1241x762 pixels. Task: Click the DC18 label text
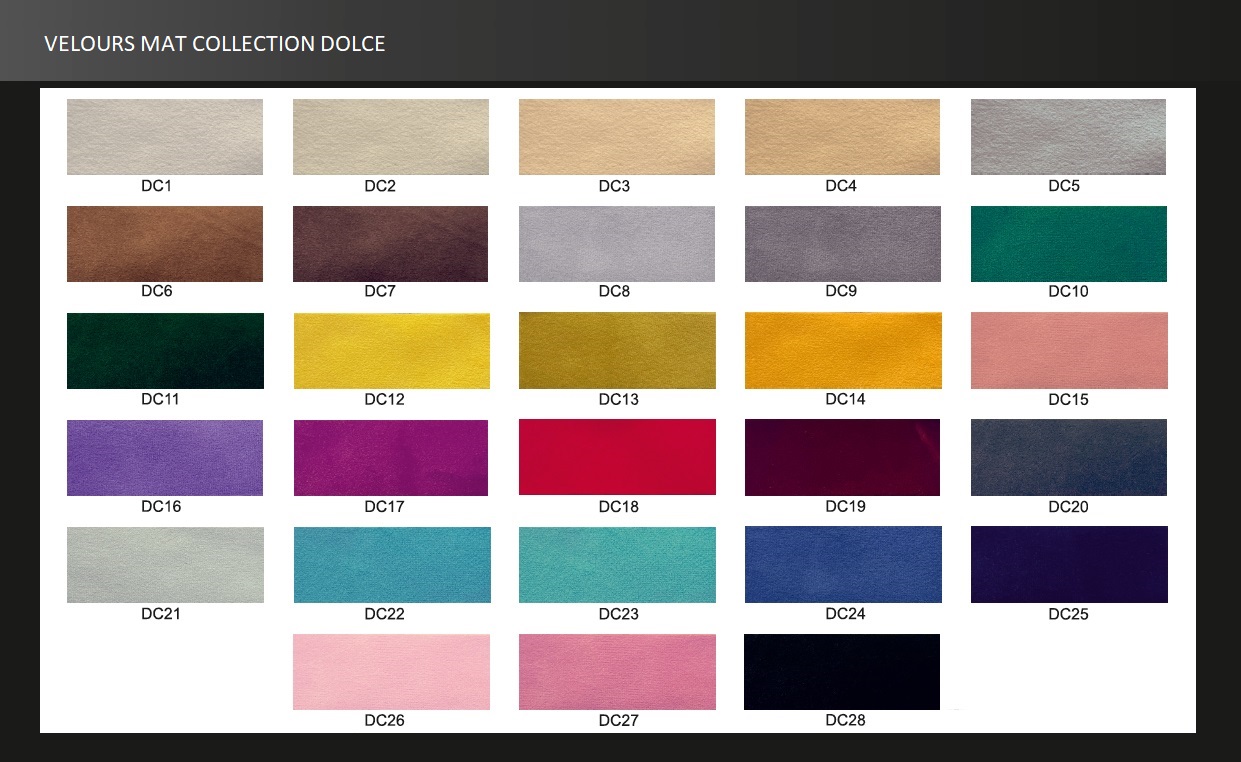618,507
